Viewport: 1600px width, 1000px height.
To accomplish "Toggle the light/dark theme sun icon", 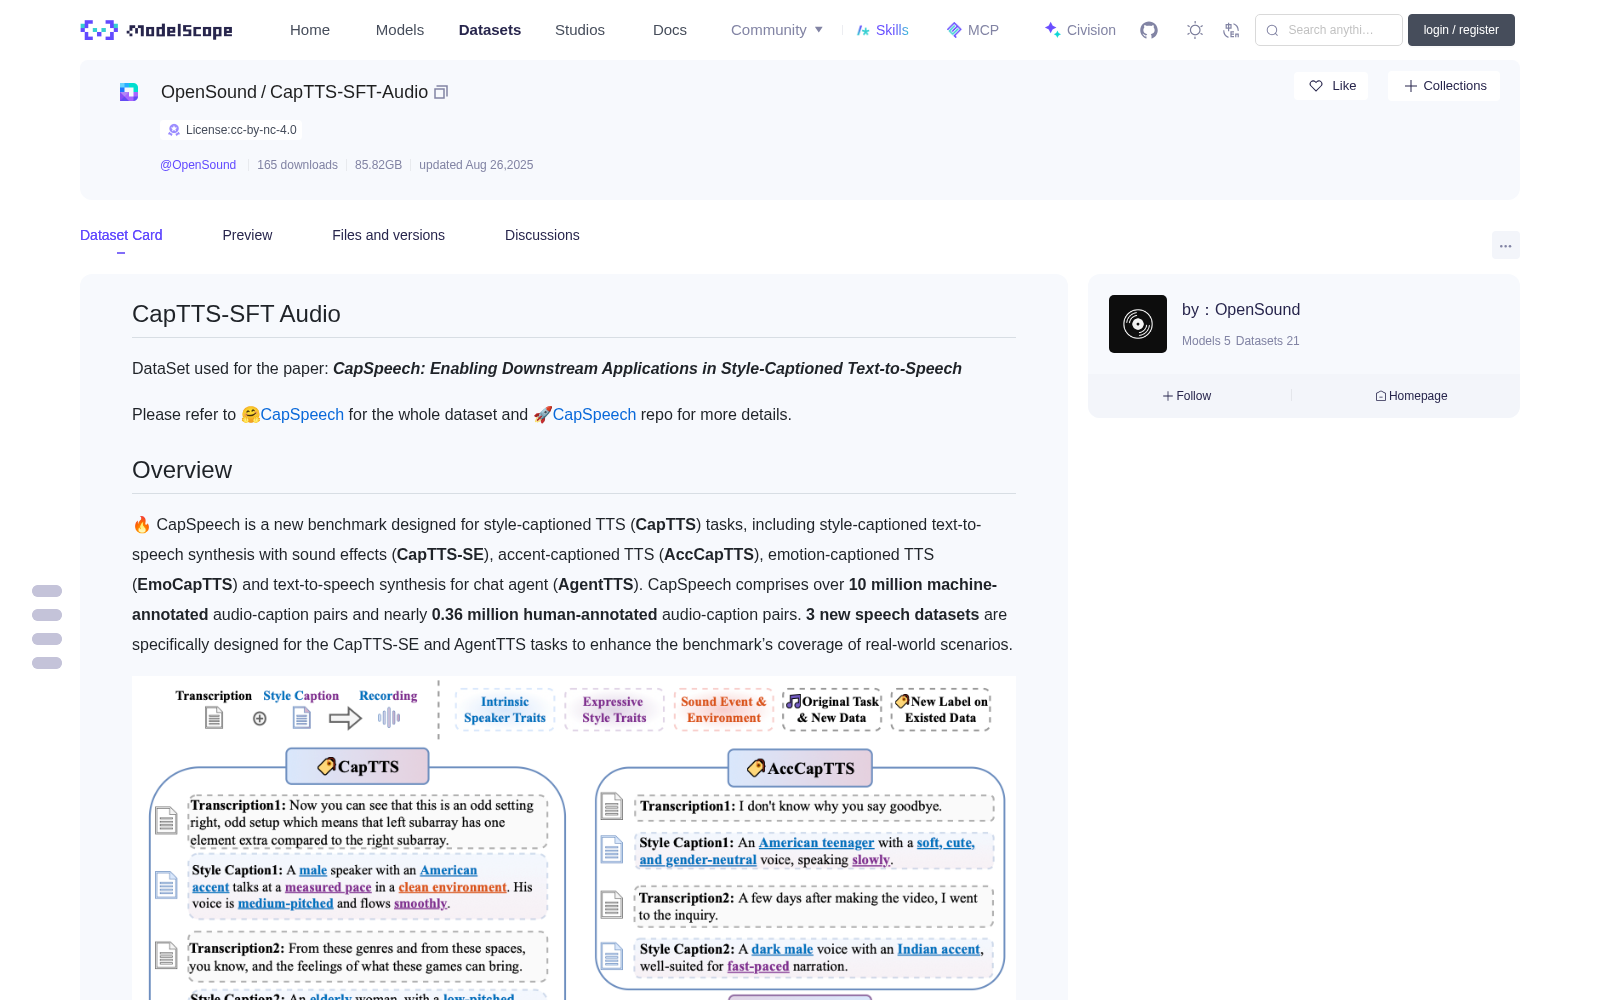I will pyautogui.click(x=1195, y=30).
